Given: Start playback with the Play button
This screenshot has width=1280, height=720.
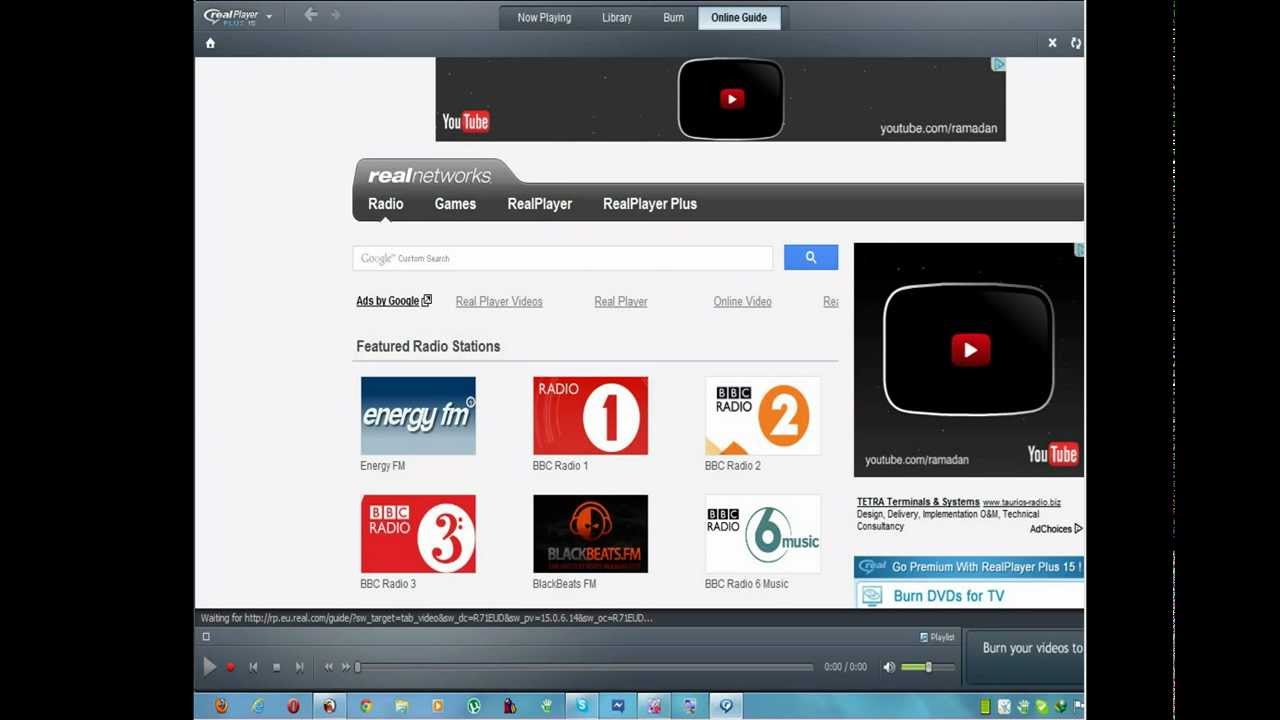Looking at the screenshot, I should 209,667.
